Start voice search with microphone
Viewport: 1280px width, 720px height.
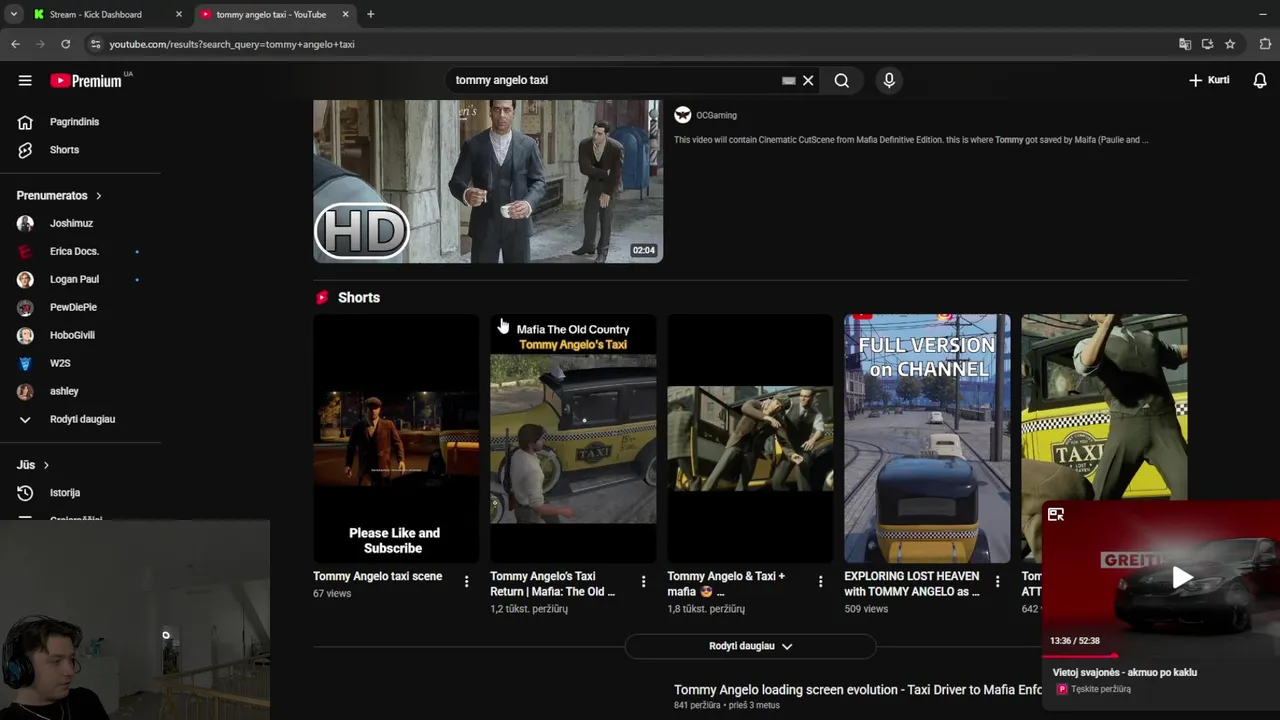889,80
